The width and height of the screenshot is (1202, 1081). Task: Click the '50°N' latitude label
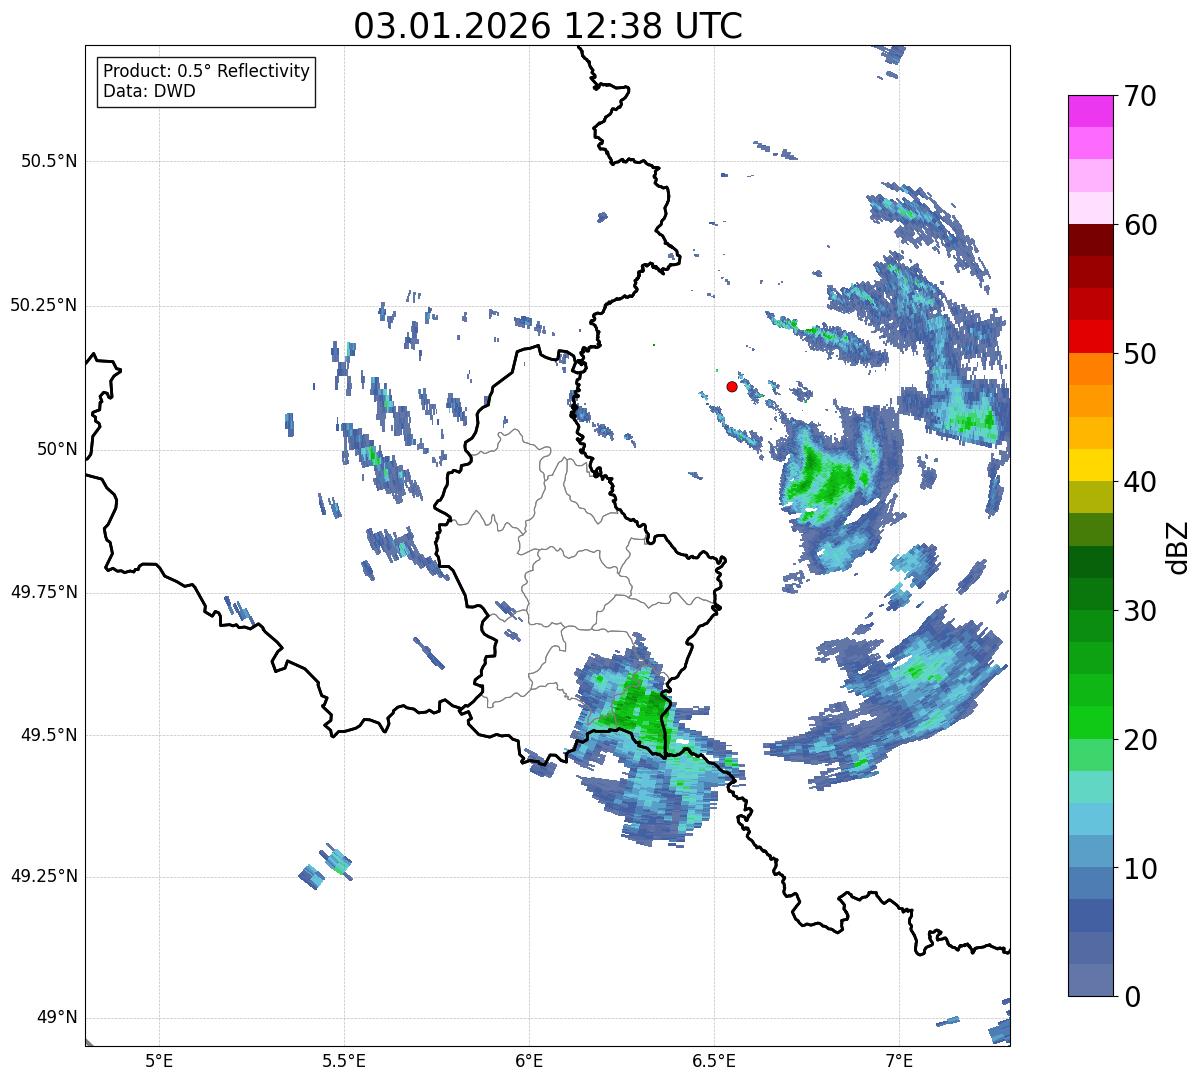57,449
